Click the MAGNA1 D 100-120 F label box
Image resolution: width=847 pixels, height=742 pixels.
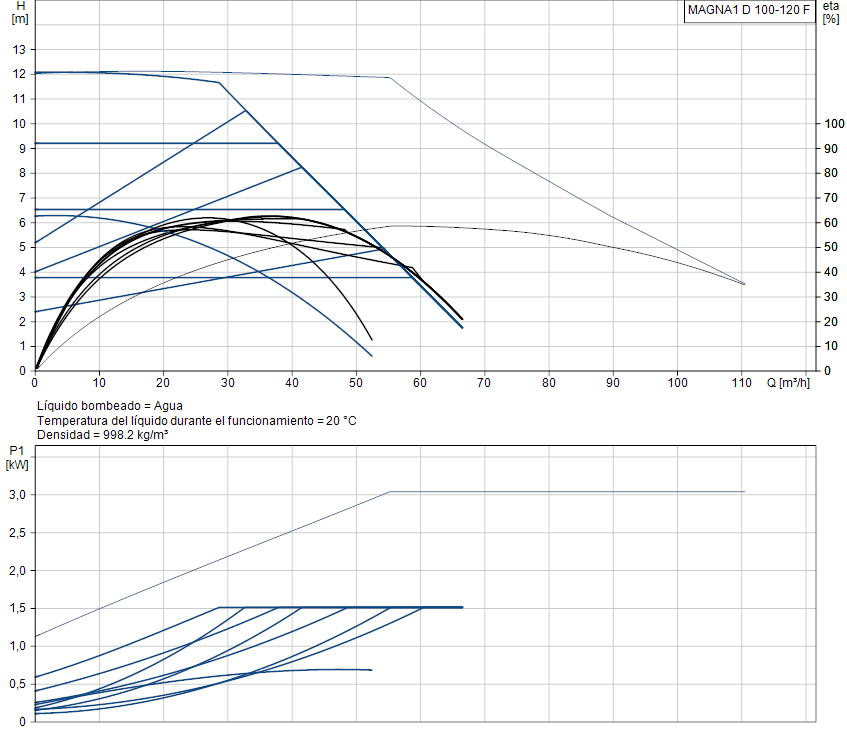point(749,10)
